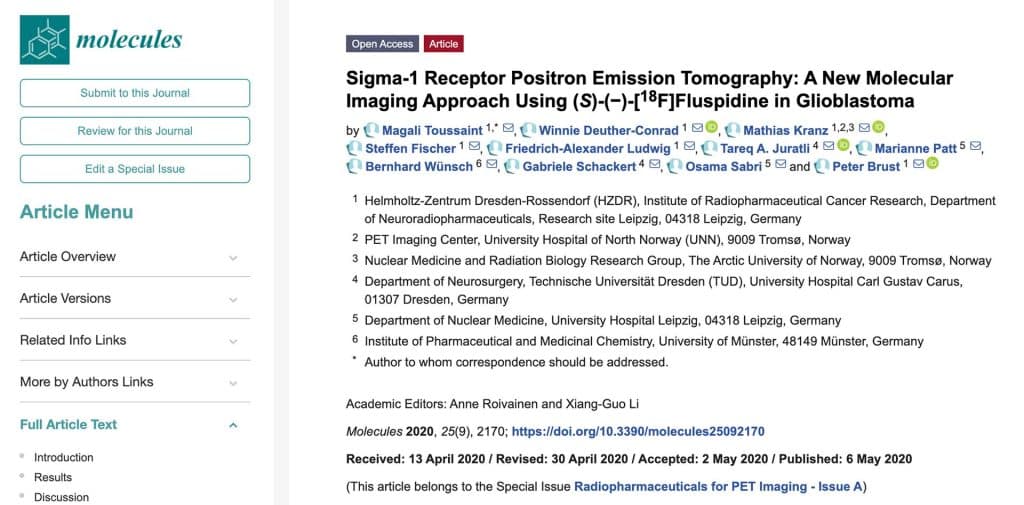Screen dimensions: 1024x505
Task: Jump to the Results section
Action: coord(53,478)
